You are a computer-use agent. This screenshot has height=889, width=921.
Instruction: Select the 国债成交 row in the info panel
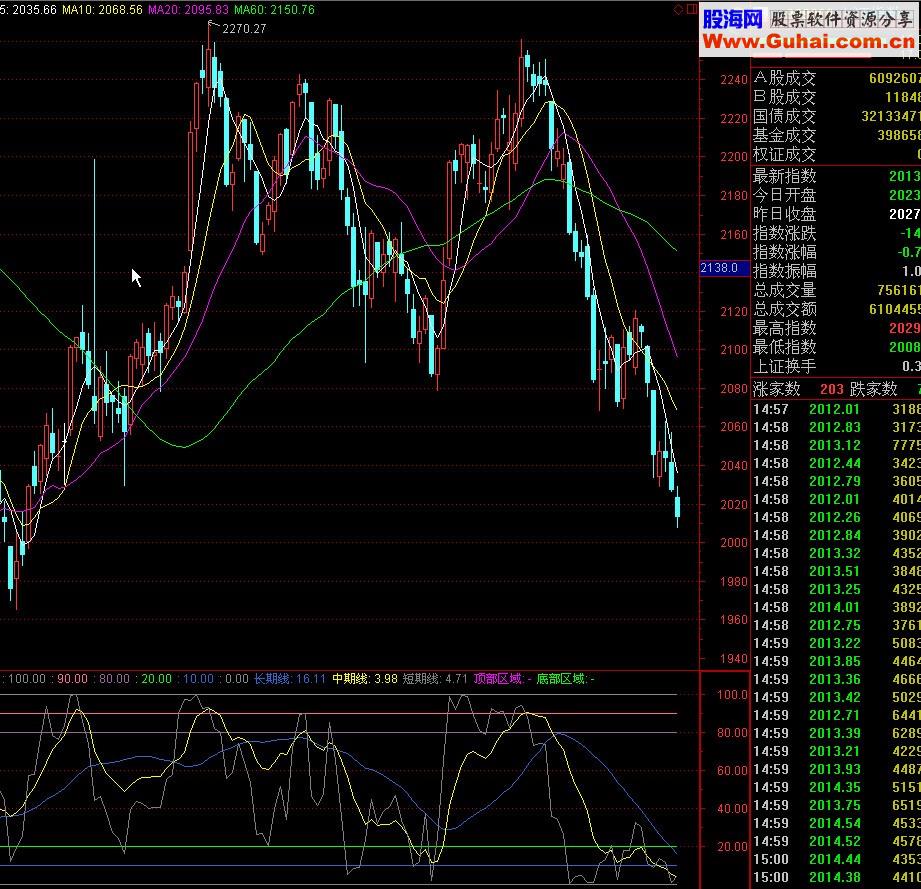click(x=785, y=116)
